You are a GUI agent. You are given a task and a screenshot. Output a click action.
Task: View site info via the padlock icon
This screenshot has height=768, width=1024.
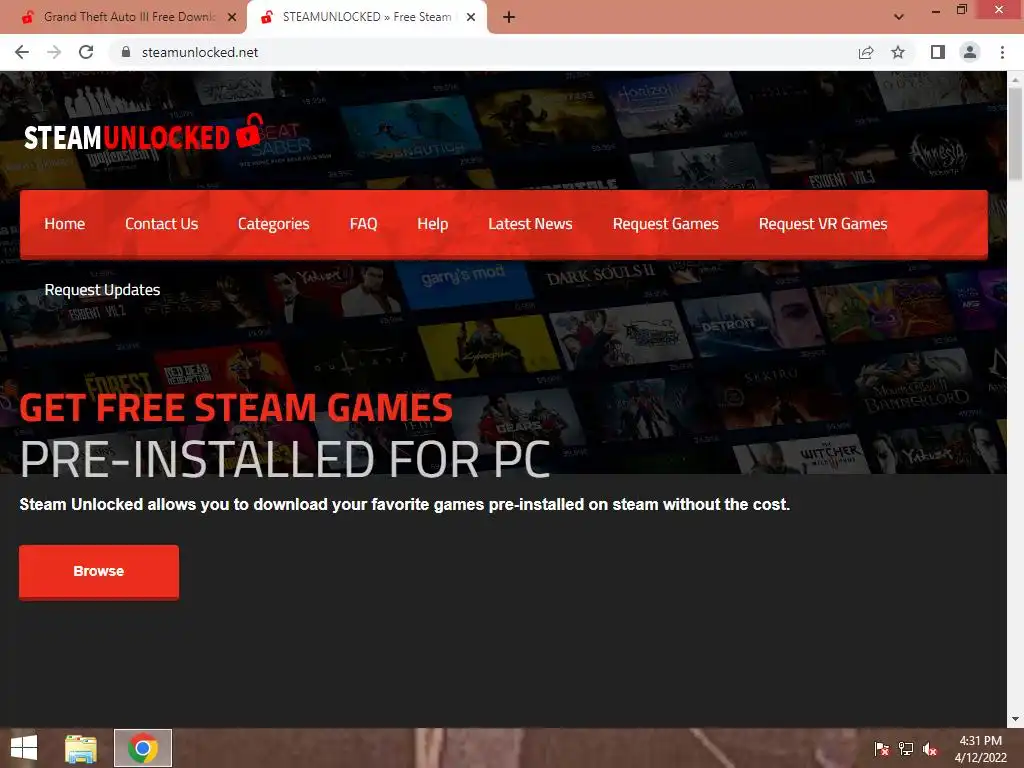click(x=126, y=52)
